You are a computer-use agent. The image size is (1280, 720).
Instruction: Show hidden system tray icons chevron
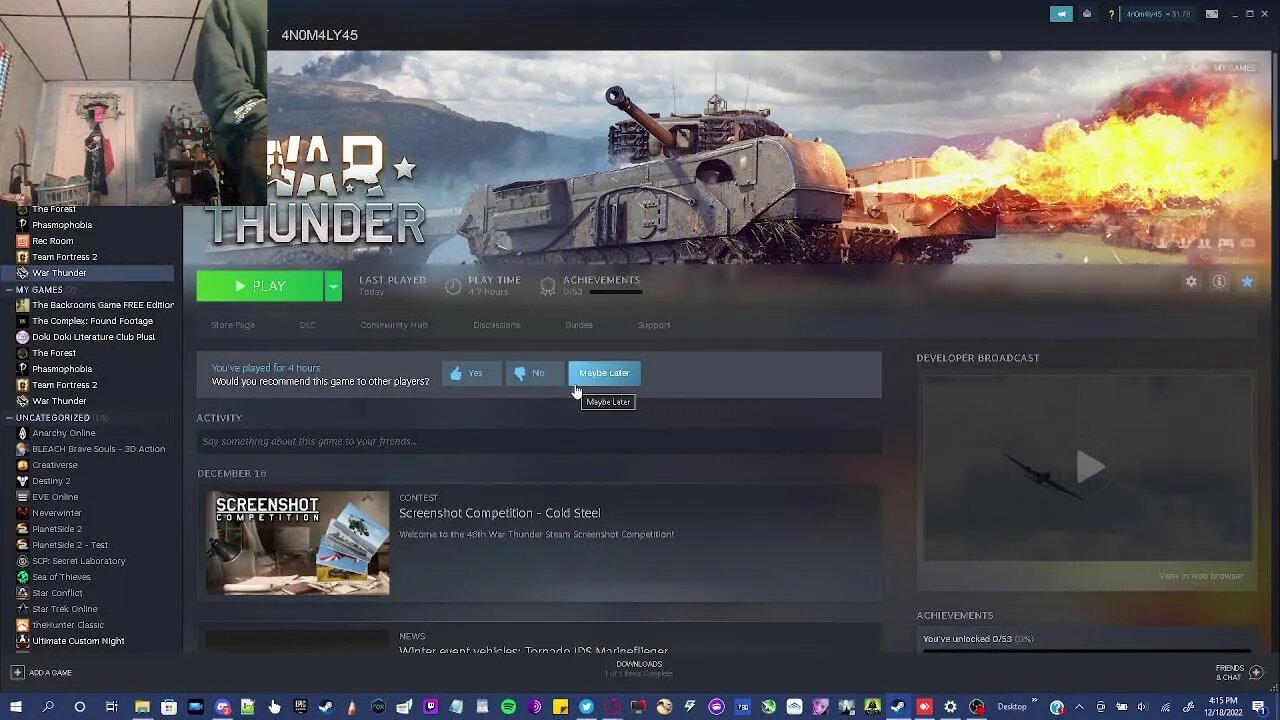pos(1079,707)
